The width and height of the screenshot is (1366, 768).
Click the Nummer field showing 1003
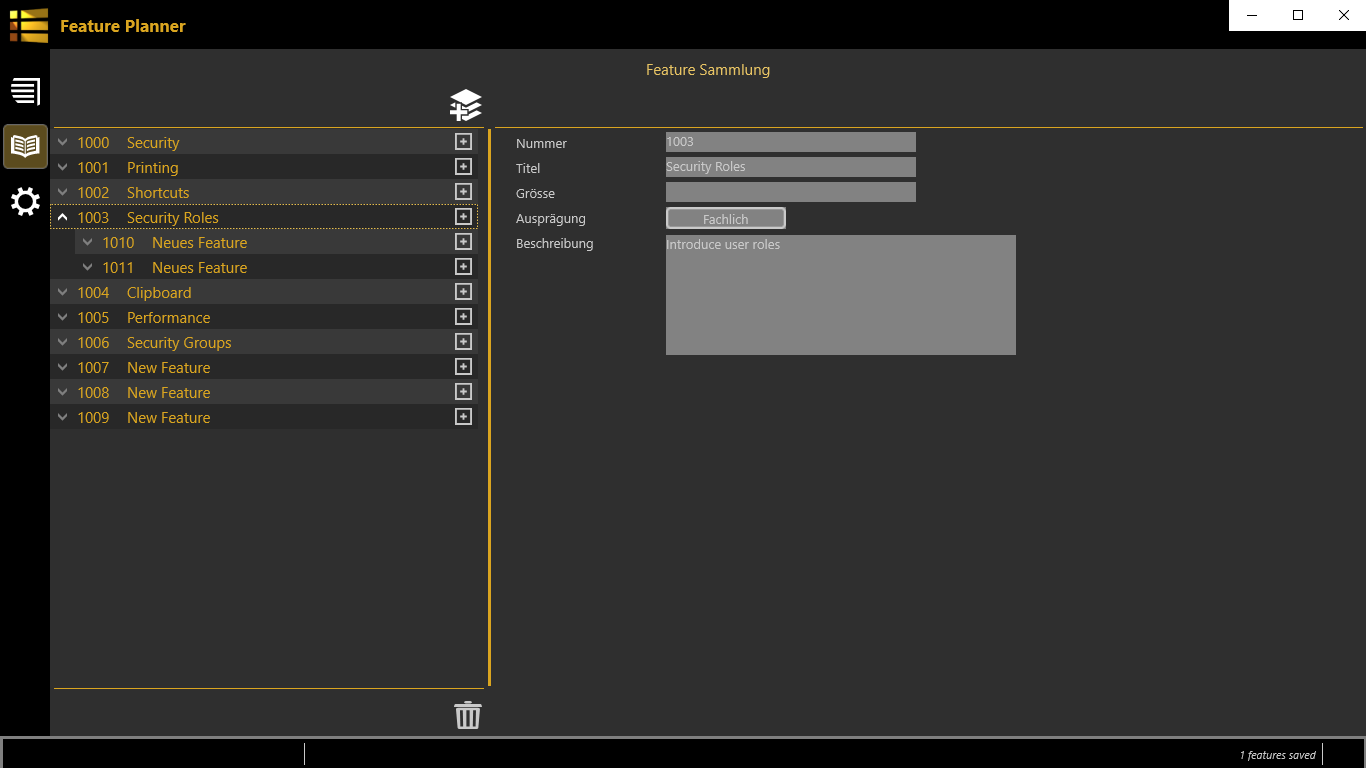click(x=791, y=142)
